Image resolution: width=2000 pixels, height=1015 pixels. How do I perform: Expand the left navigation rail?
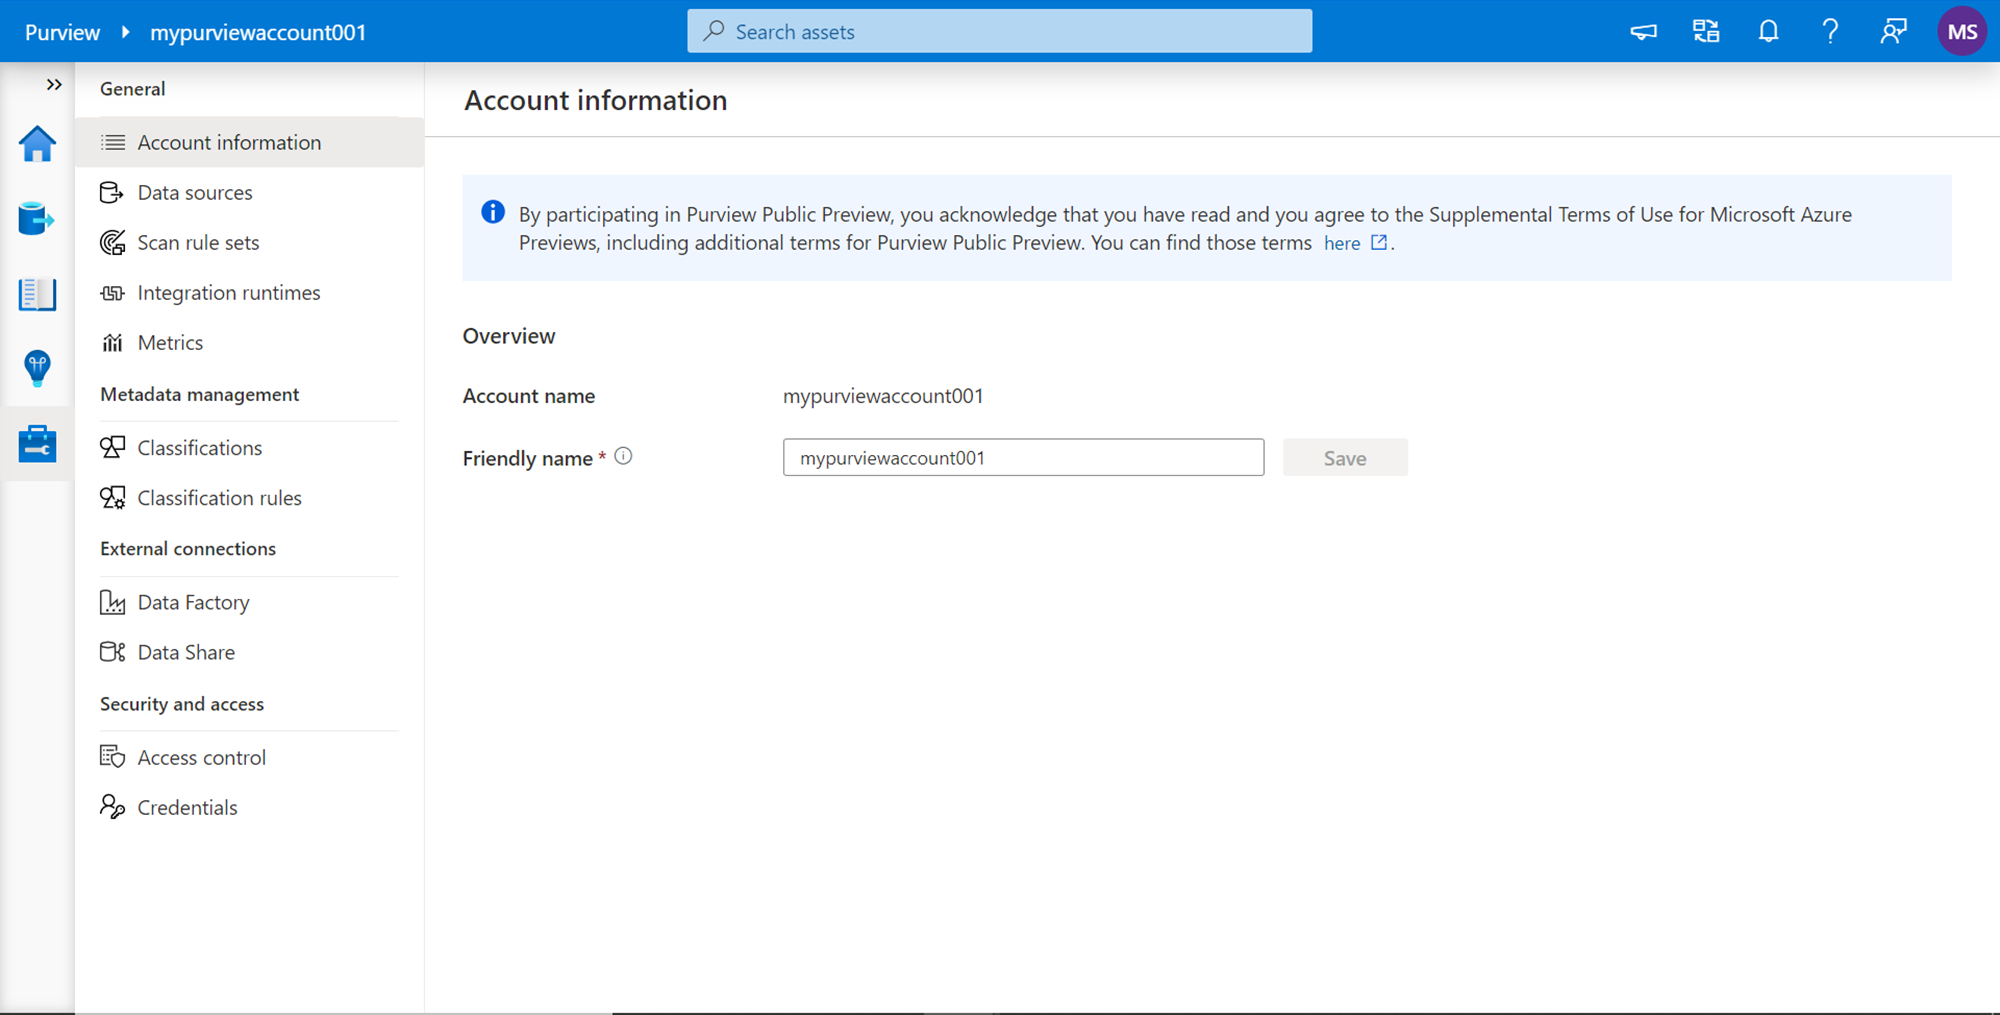[54, 85]
